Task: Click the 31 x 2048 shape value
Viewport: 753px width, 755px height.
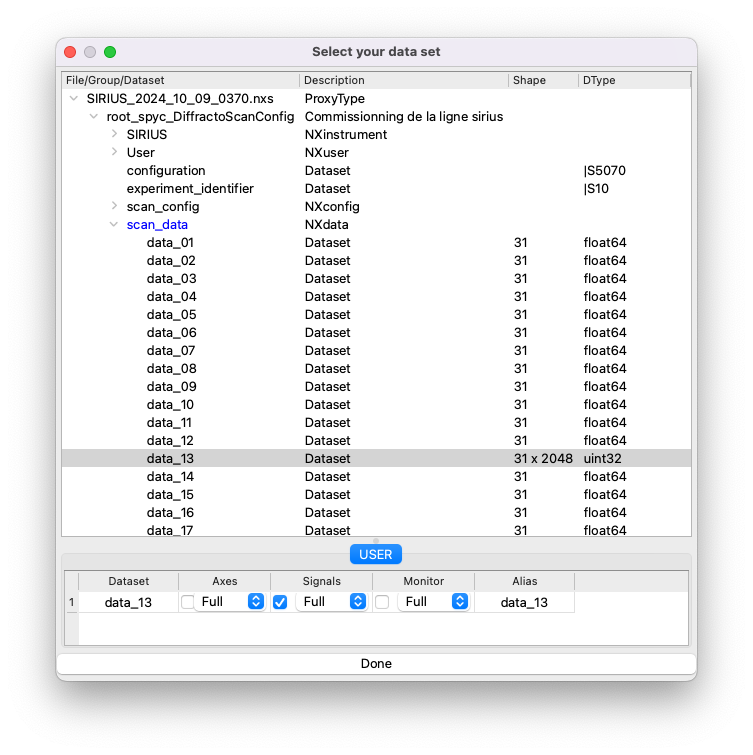Action: (543, 458)
